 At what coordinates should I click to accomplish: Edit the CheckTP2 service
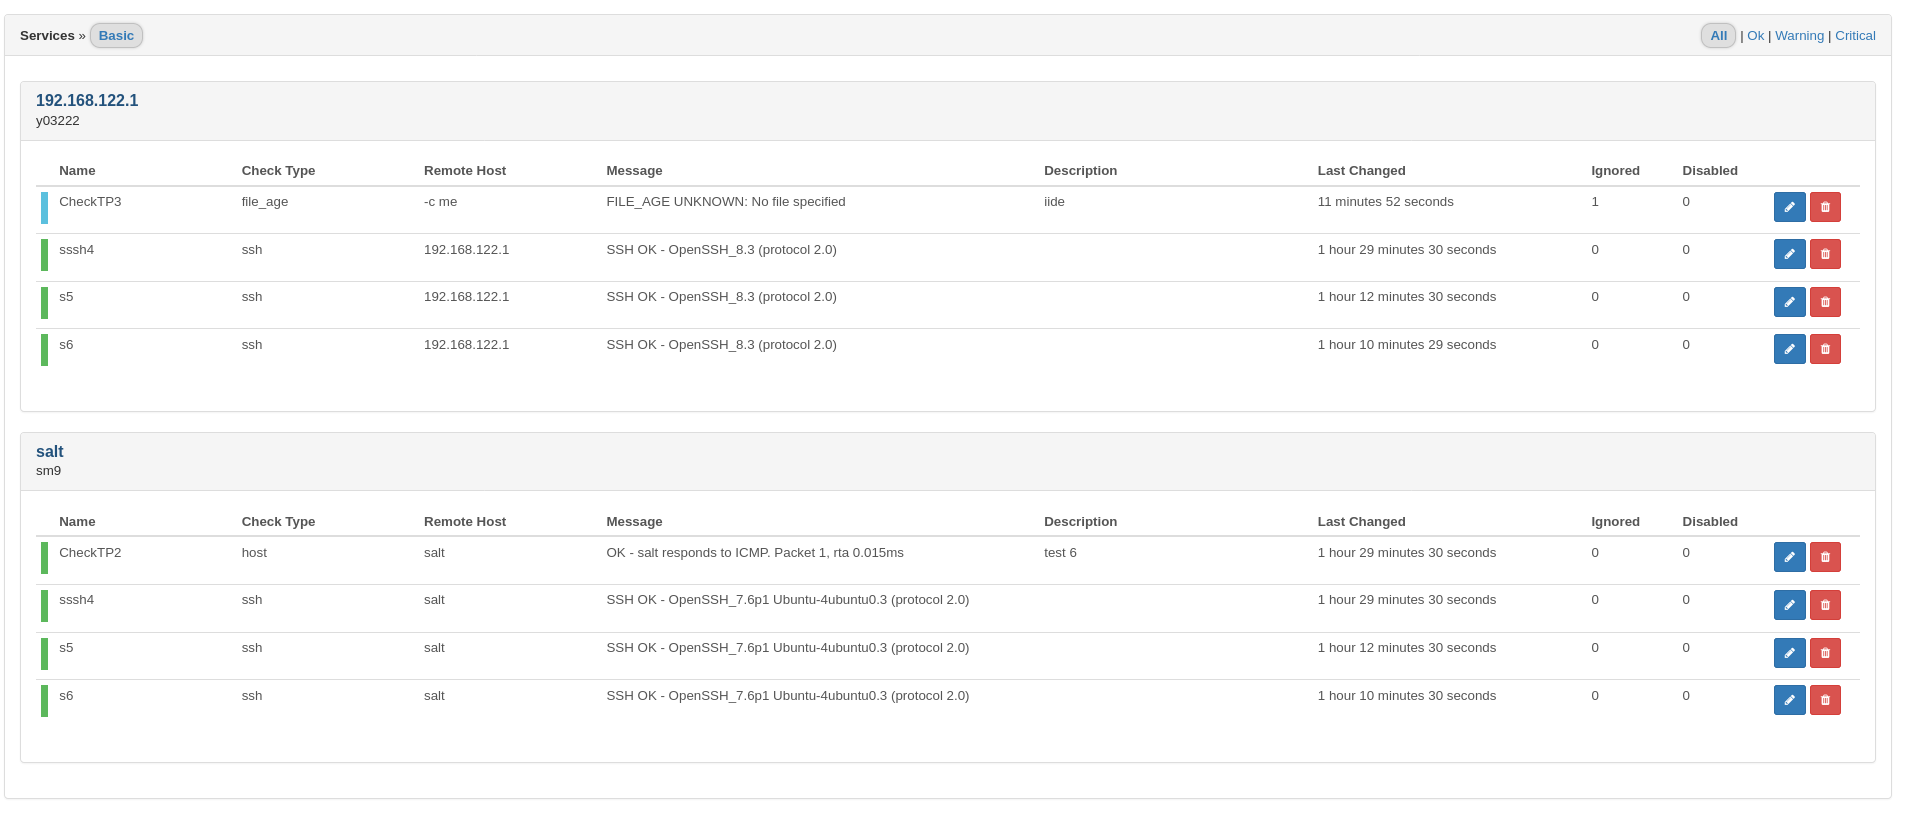pyautogui.click(x=1789, y=557)
